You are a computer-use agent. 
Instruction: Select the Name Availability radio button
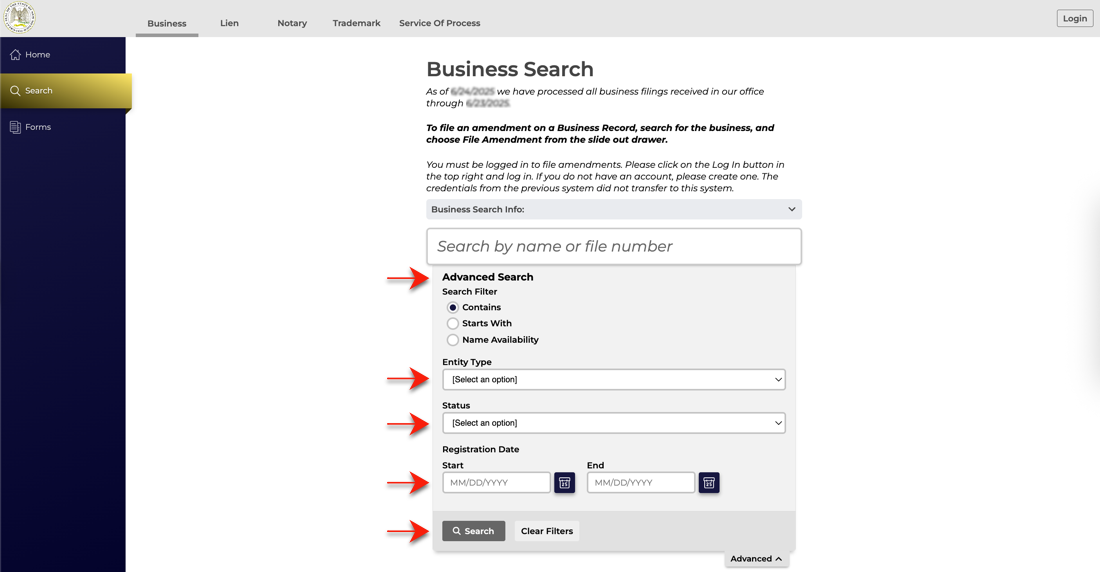point(453,340)
